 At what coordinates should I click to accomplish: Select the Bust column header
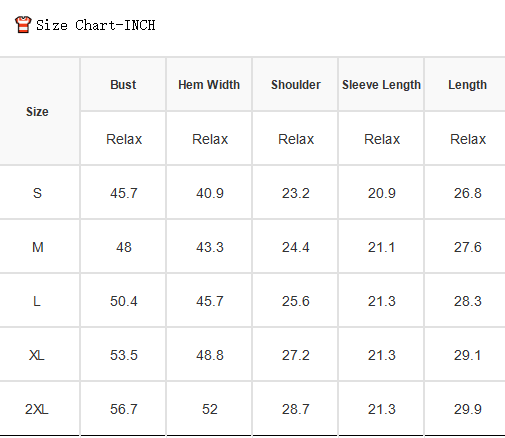click(123, 85)
